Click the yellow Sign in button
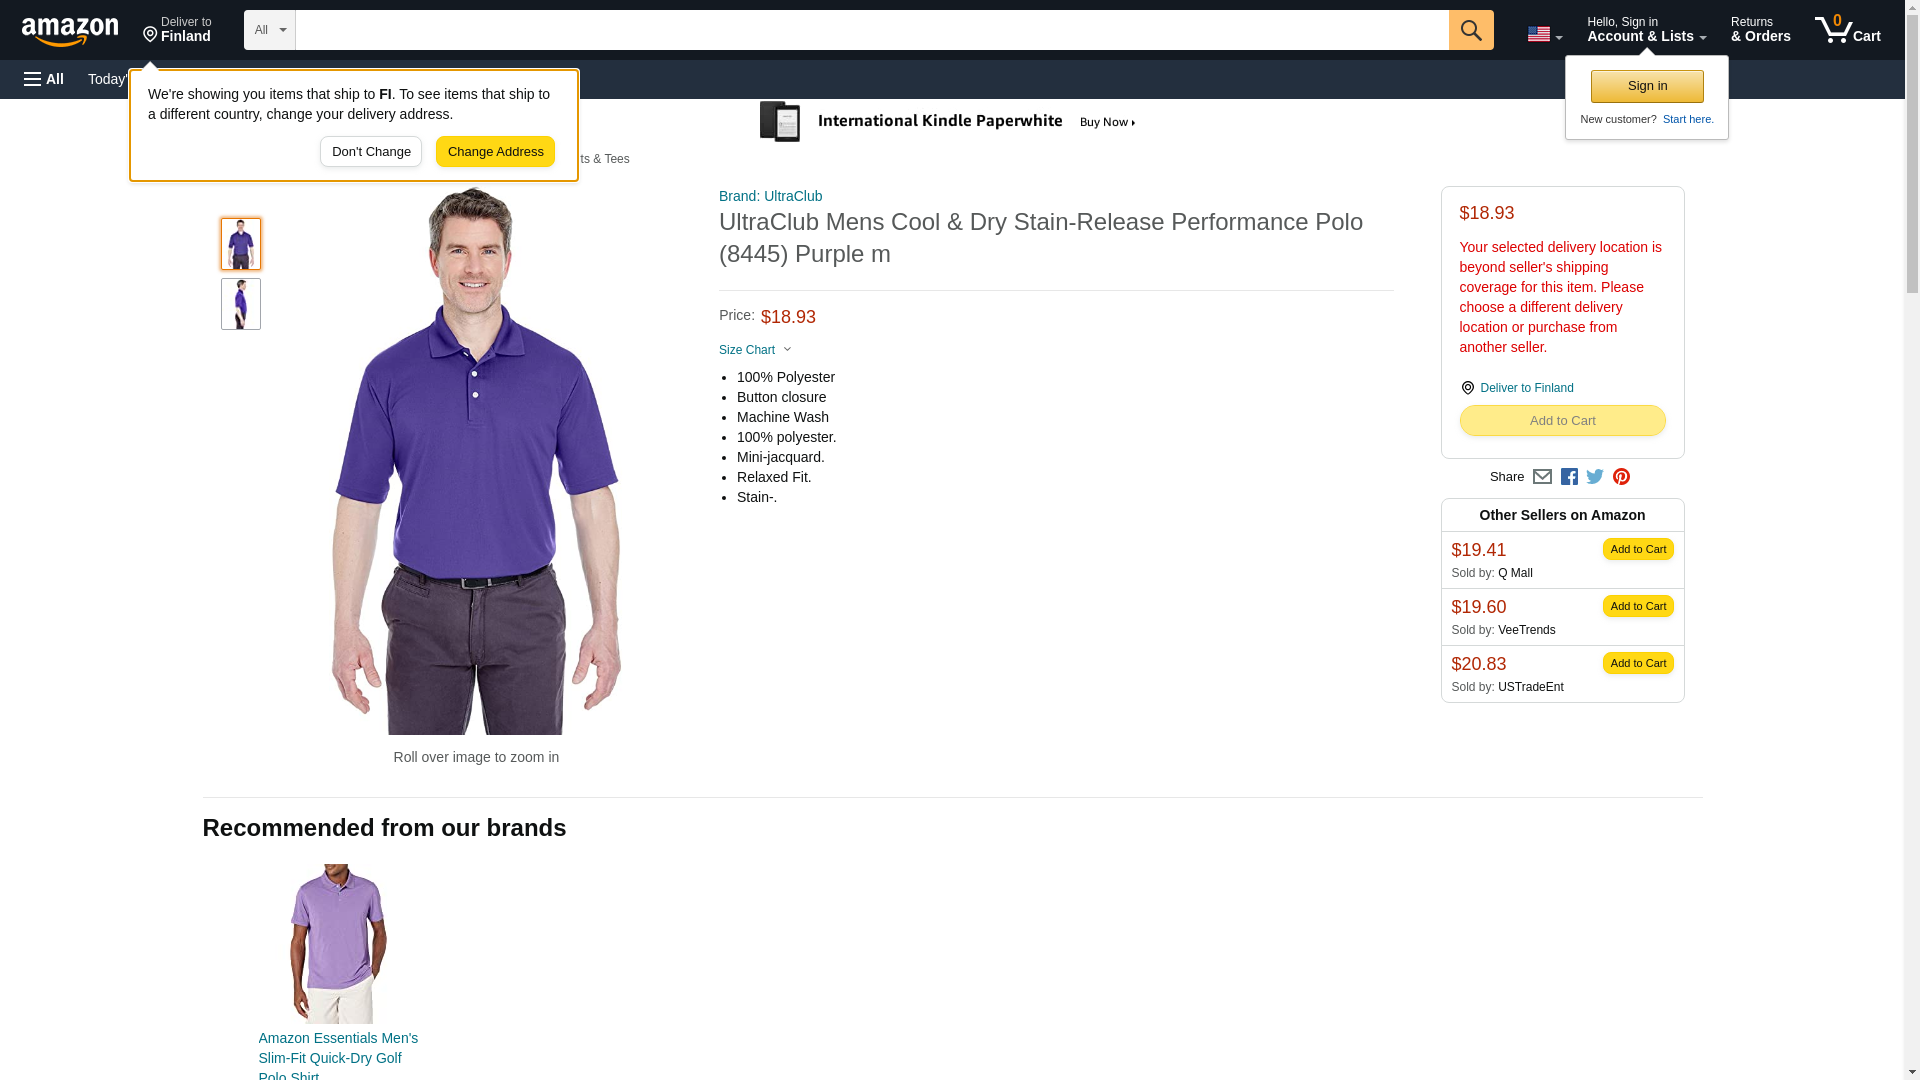 pyautogui.click(x=1647, y=86)
